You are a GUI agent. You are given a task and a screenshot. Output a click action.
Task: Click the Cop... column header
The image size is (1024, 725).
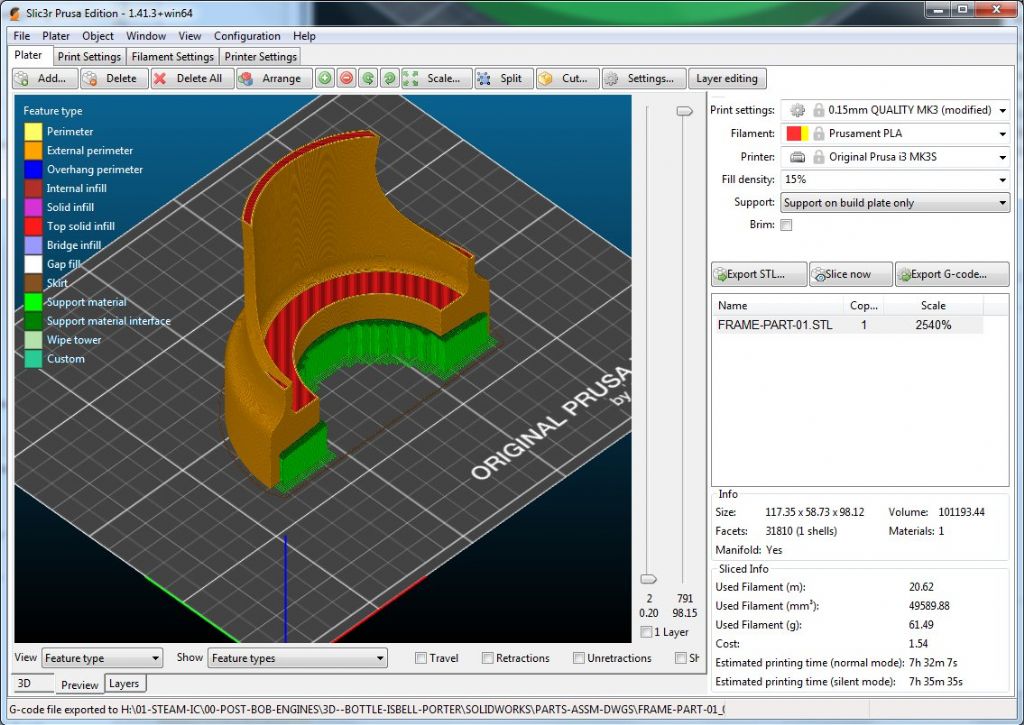863,305
